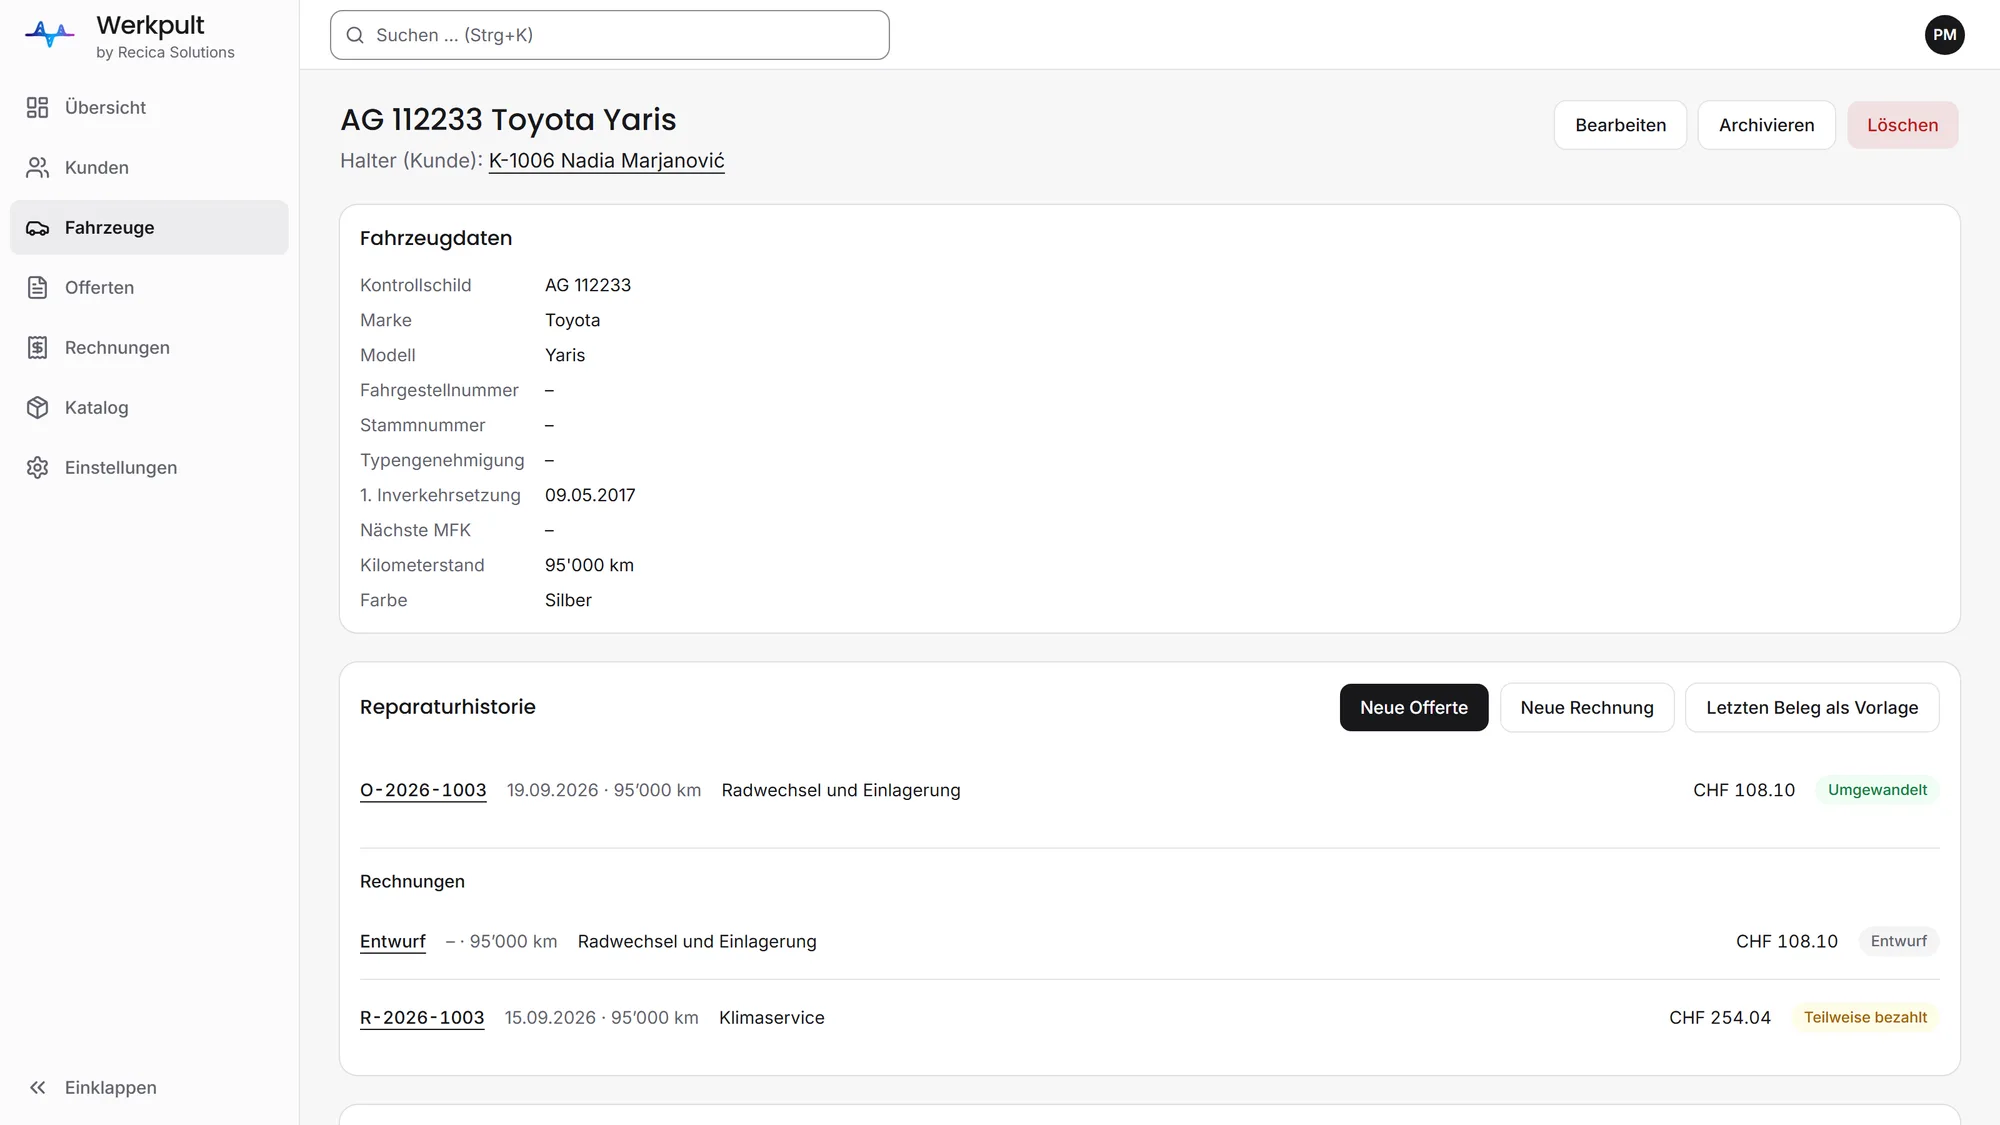Click the Fahrzeuge car icon
The image size is (2000, 1125).
(x=37, y=227)
